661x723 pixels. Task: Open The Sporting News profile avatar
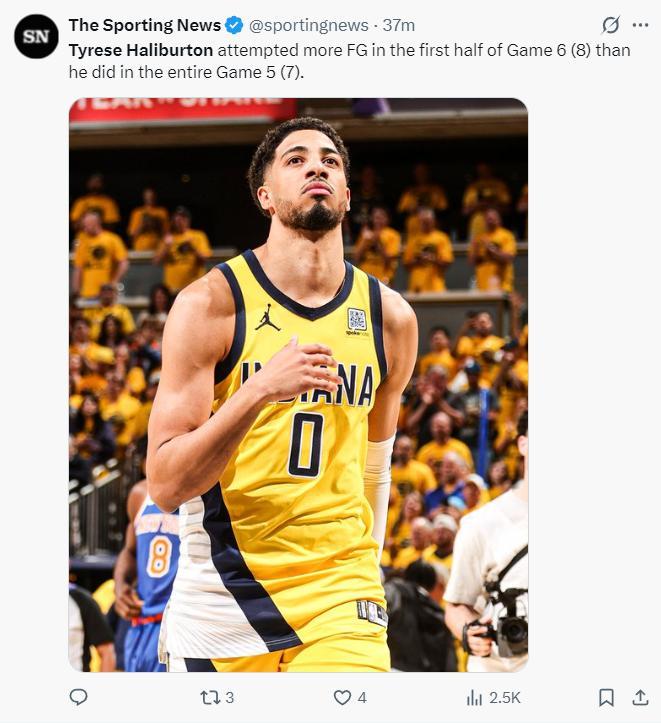coord(36,36)
